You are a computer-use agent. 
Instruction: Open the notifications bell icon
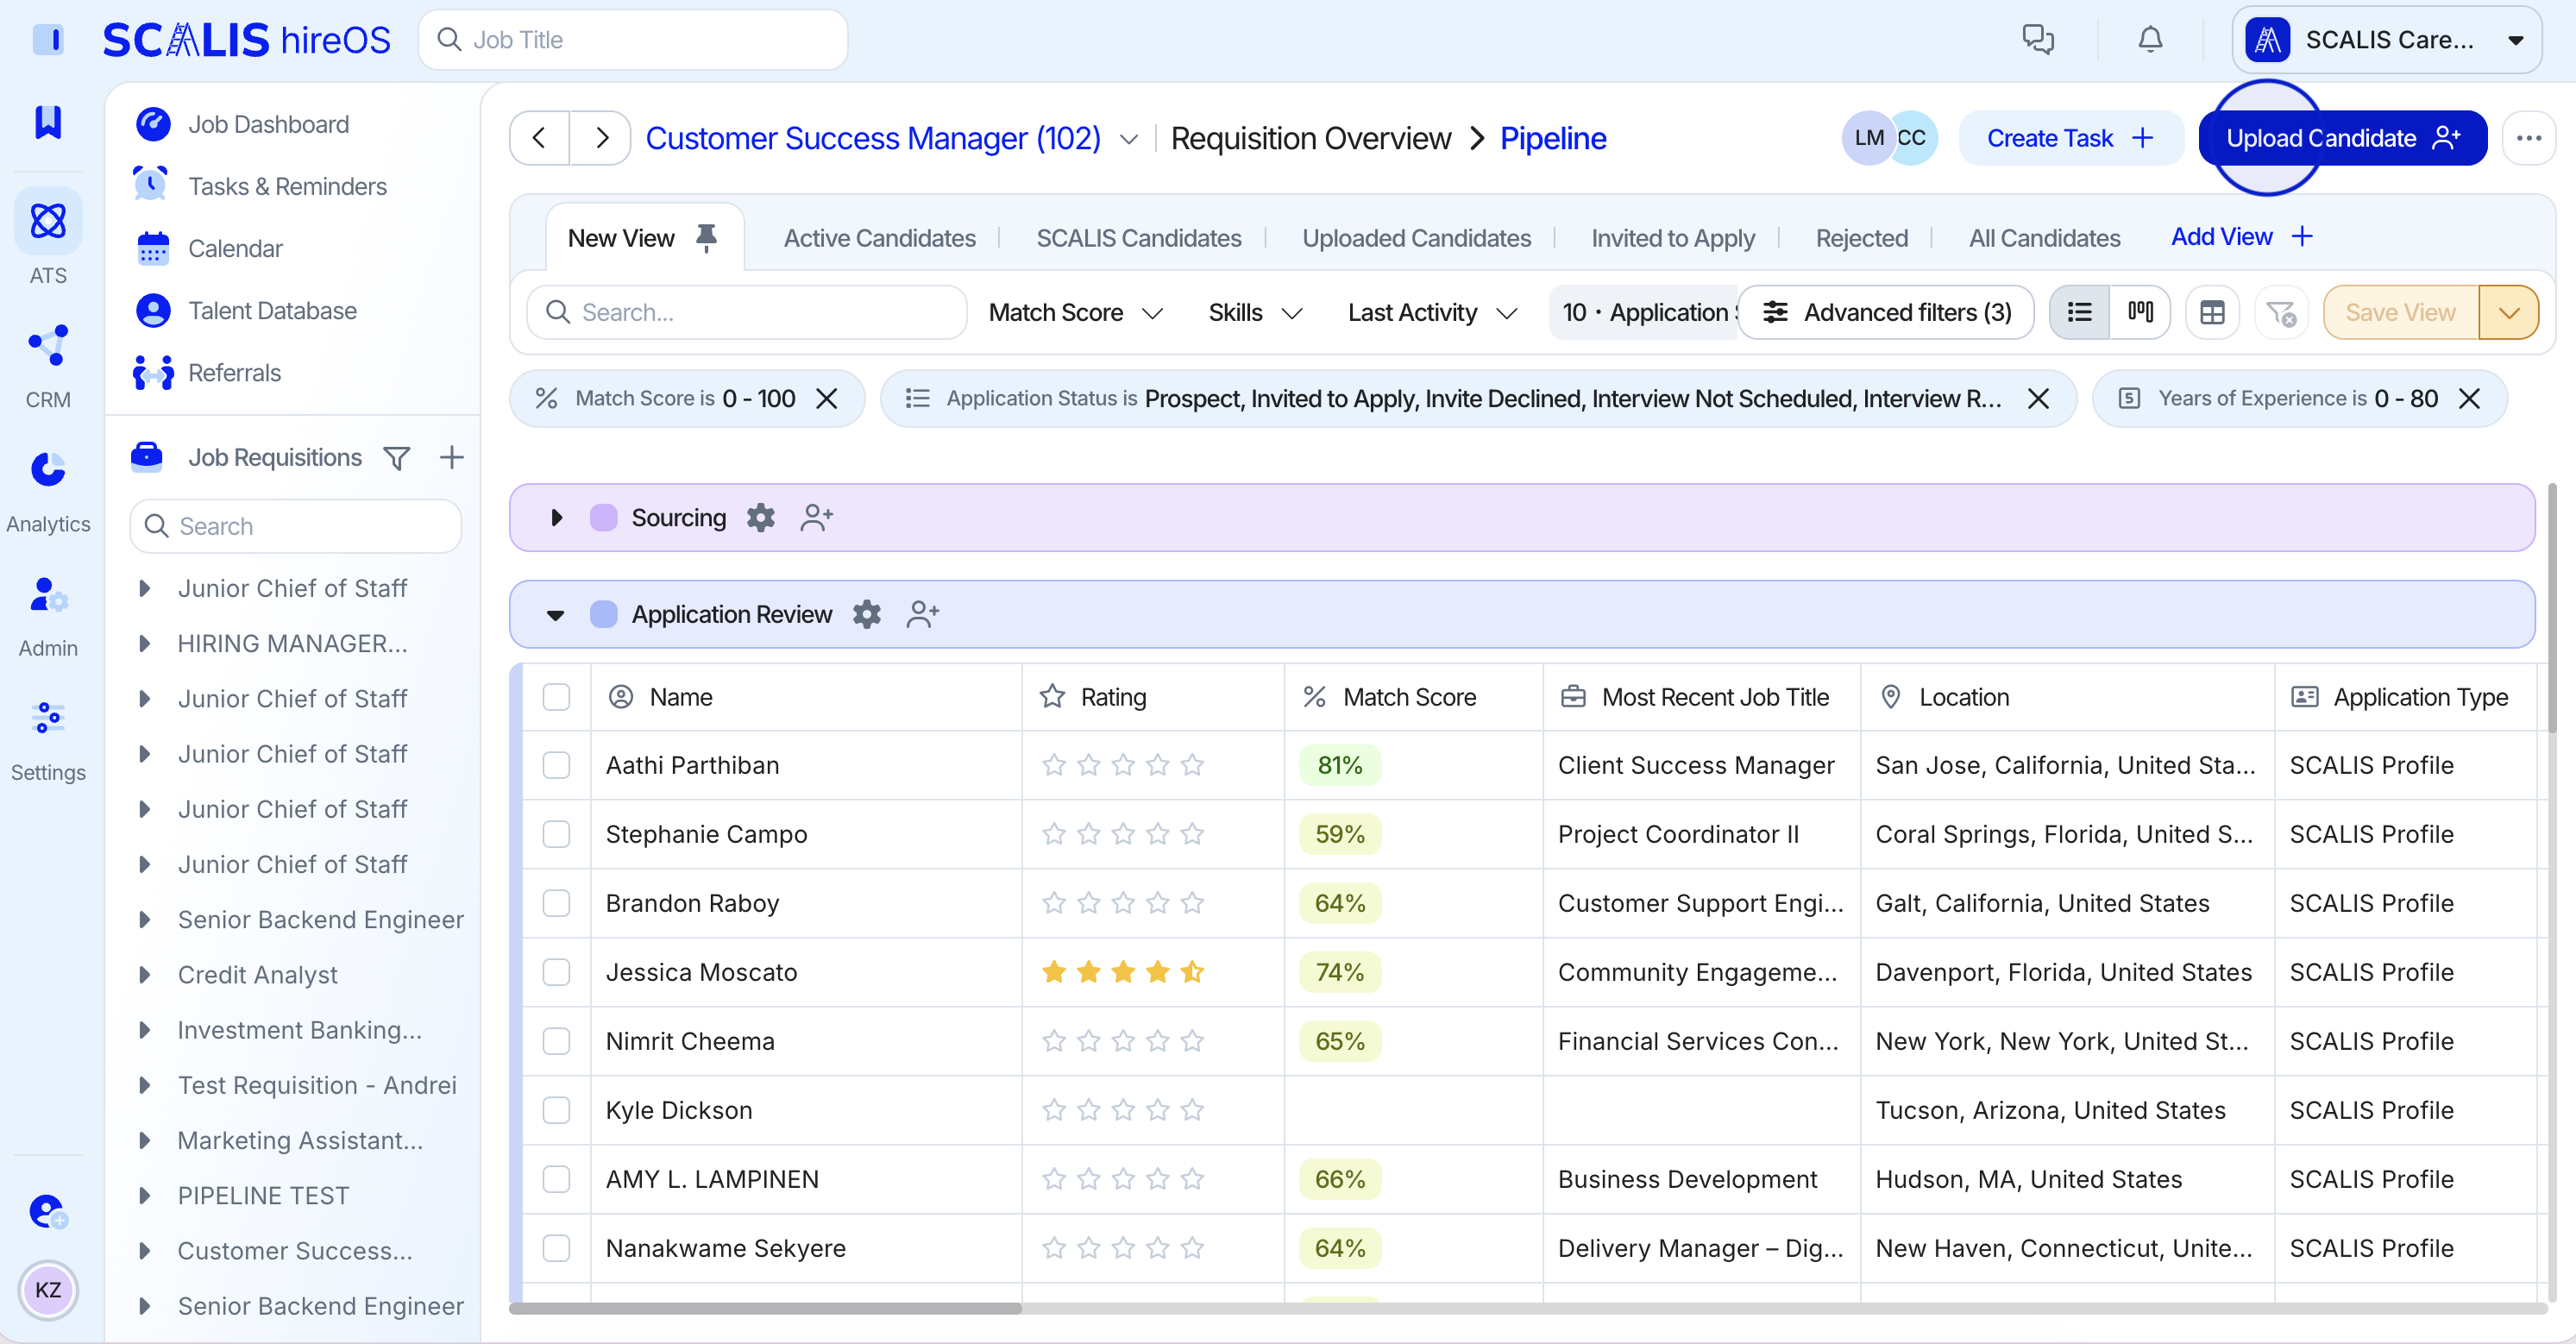click(2149, 40)
